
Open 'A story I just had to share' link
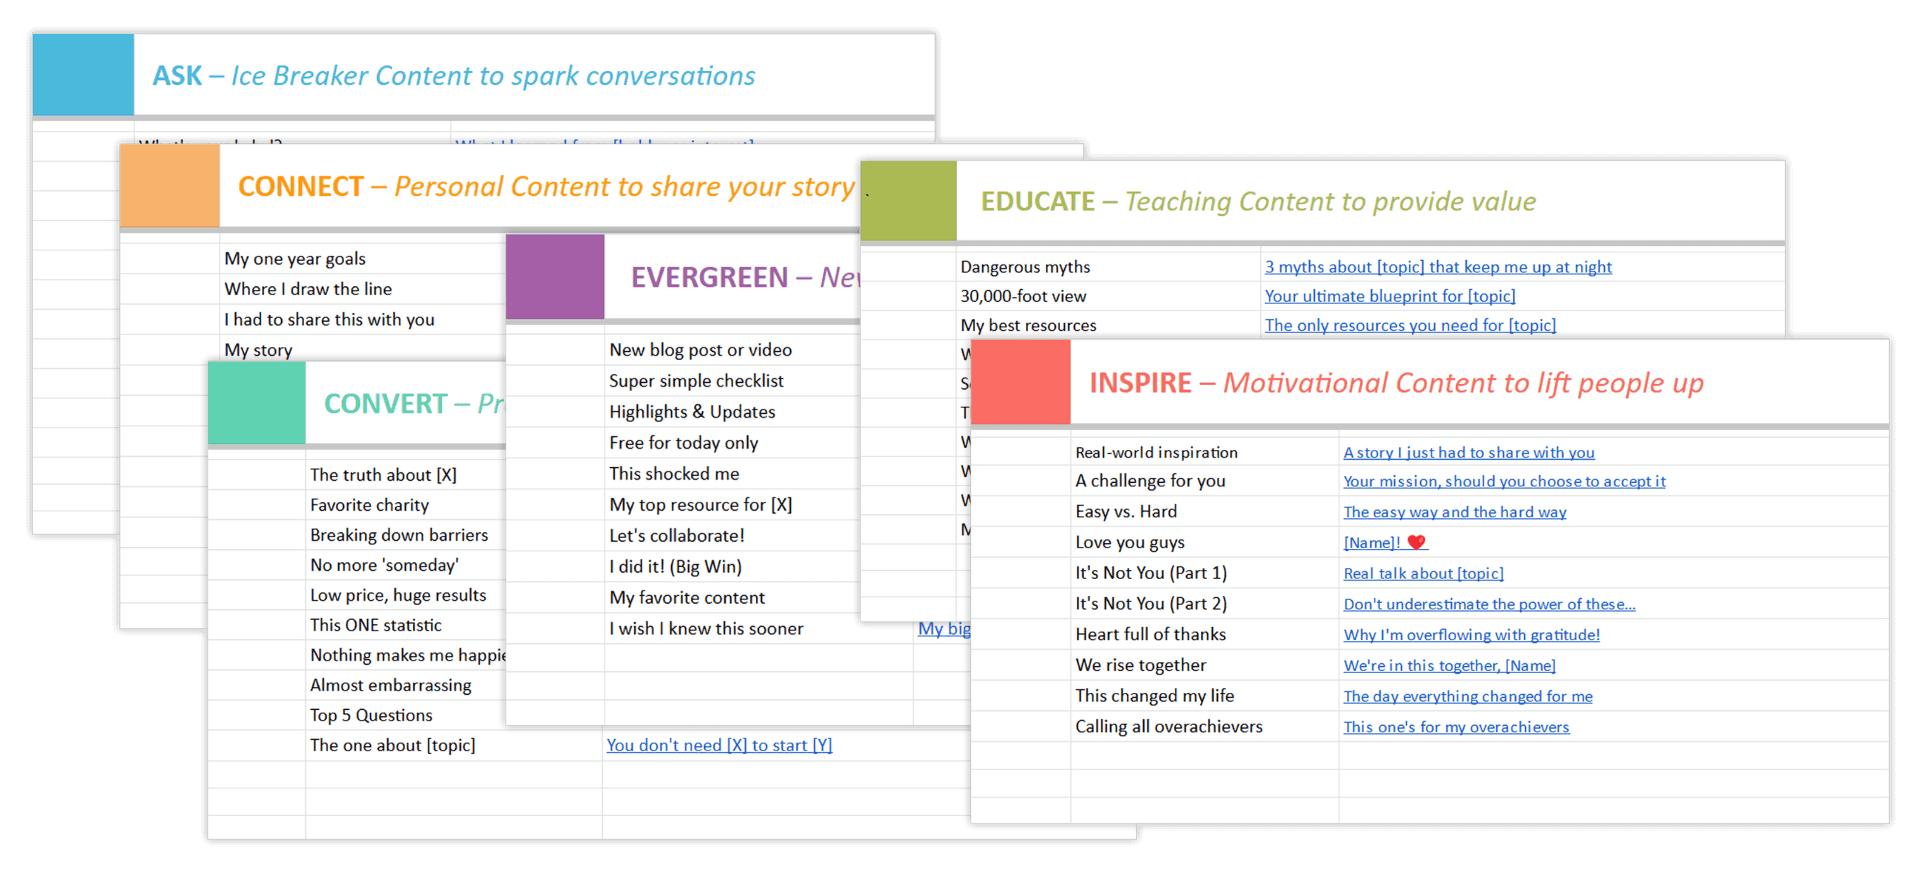click(x=1468, y=453)
